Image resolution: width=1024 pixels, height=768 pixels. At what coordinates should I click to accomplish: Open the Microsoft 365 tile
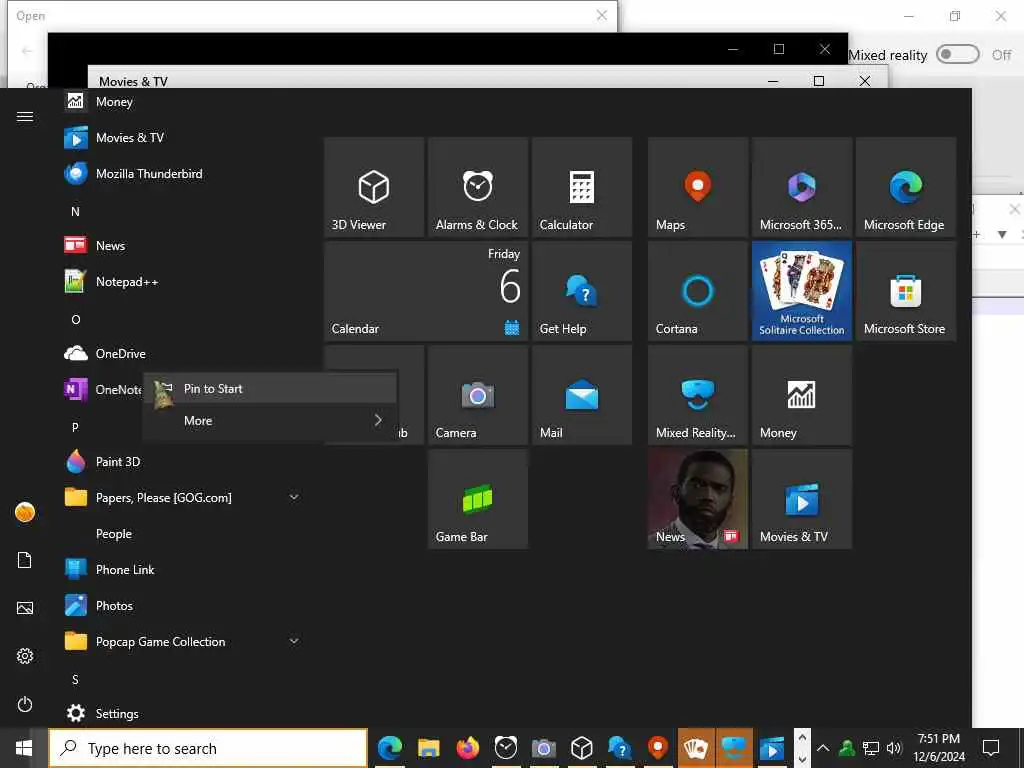tap(801, 187)
